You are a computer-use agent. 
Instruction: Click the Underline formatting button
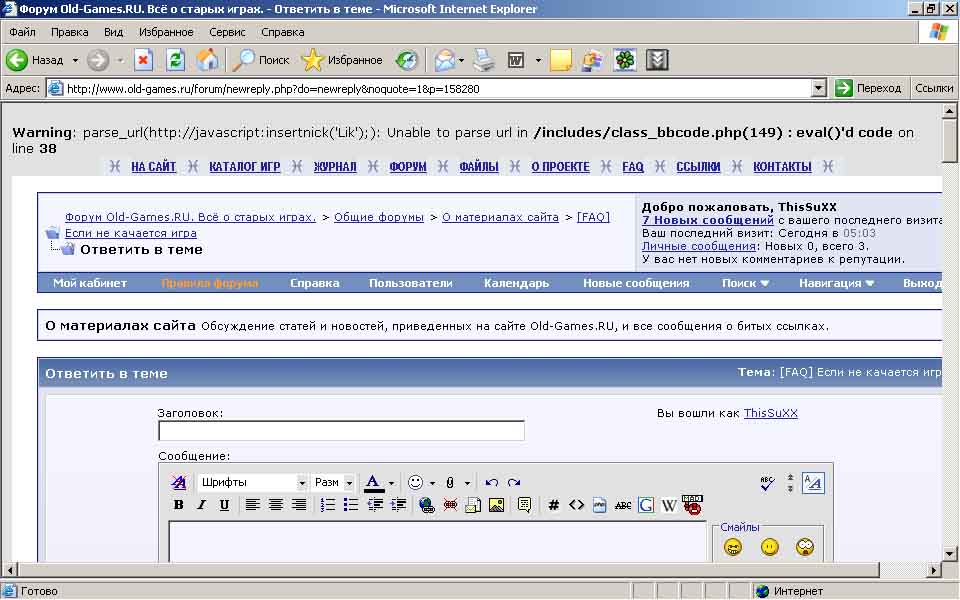point(224,505)
